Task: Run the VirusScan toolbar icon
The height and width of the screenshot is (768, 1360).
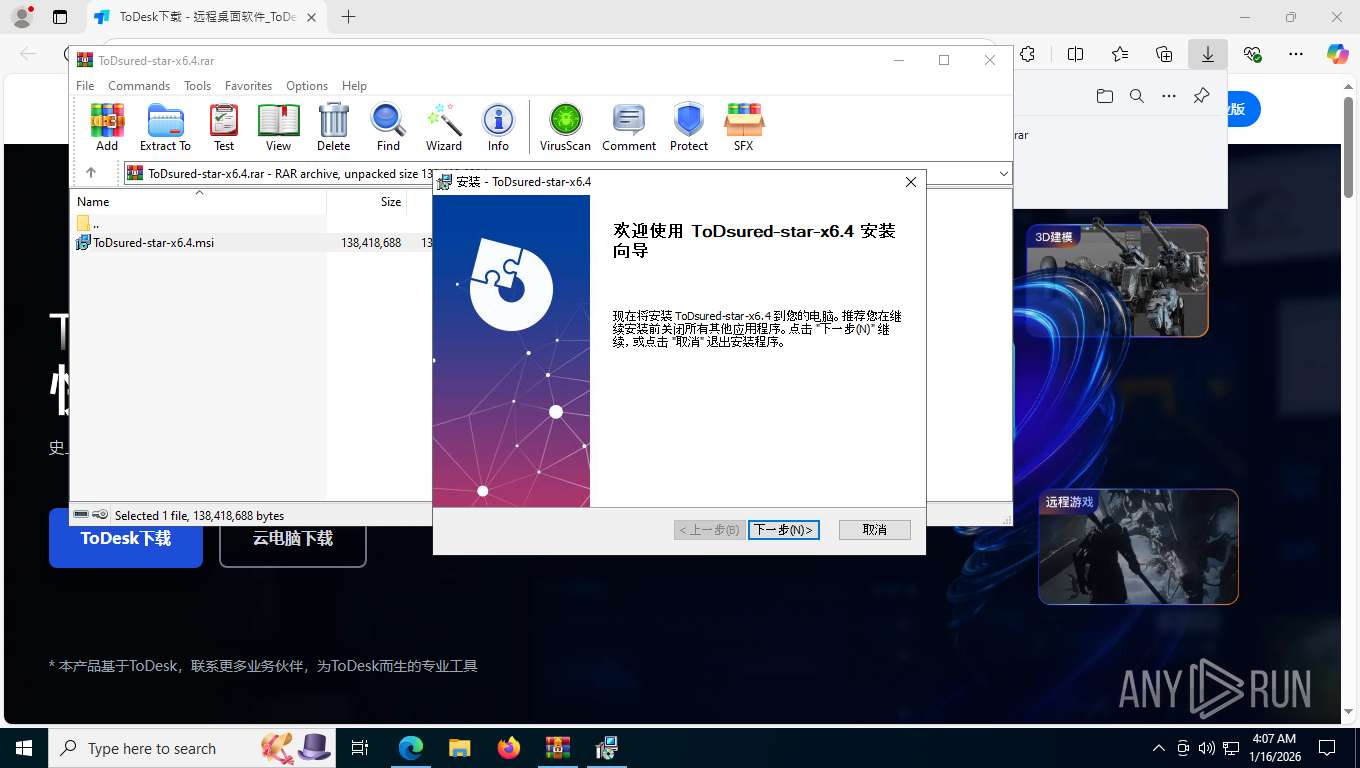Action: [565, 127]
